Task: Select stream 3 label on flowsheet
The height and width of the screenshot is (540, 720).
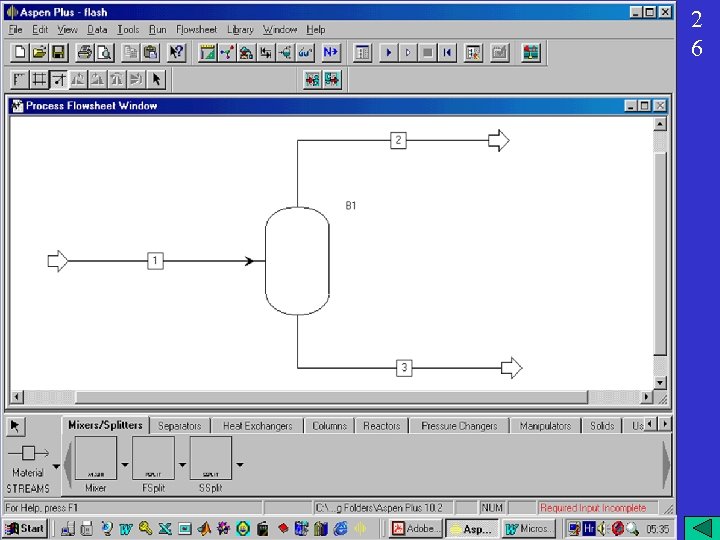Action: (404, 367)
